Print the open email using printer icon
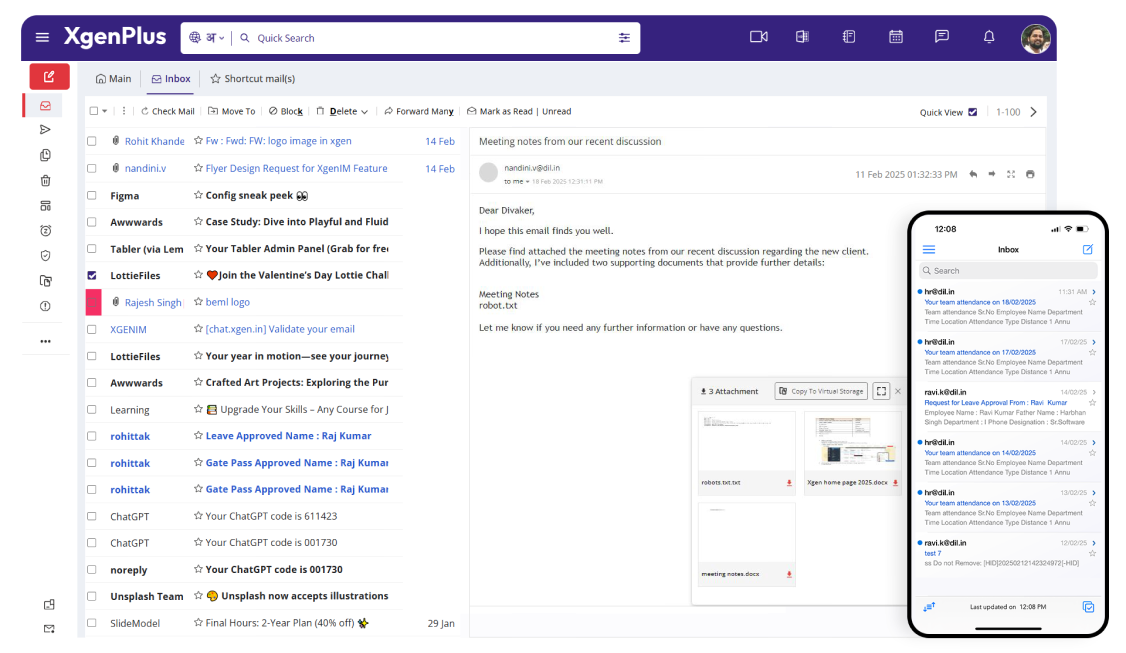Screen dimensions: 1126x653 tap(1031, 173)
